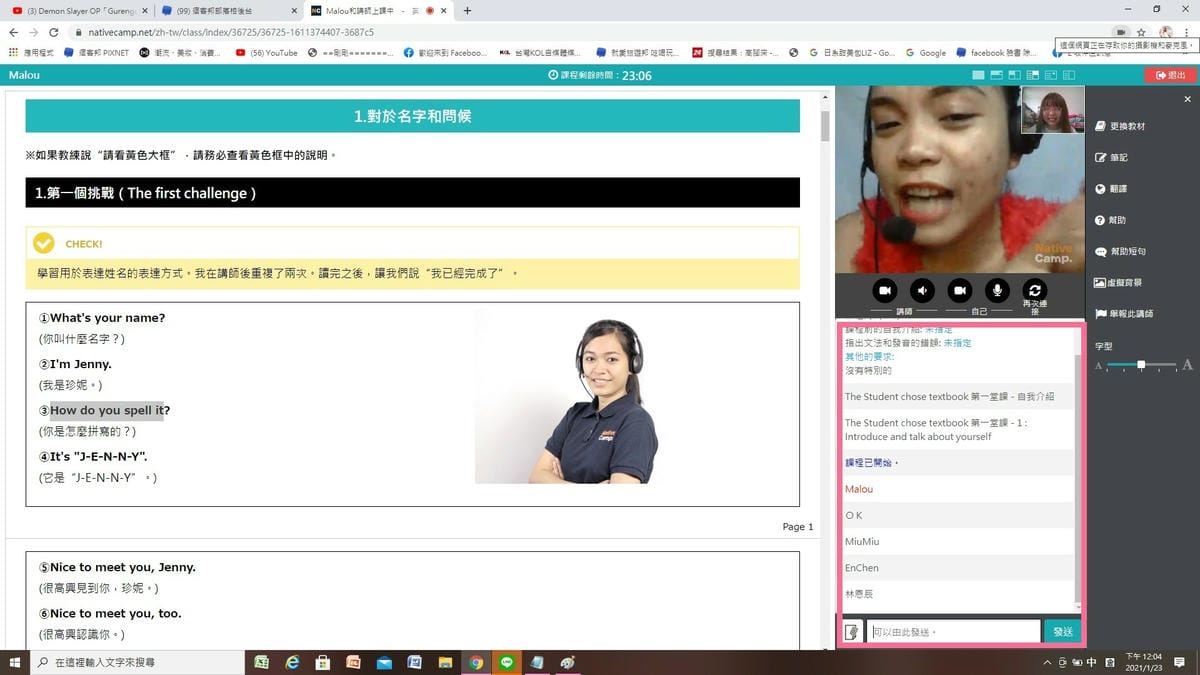The height and width of the screenshot is (675, 1200).
Task: Expand the hidden taskbar tray icons
Action: 1048,662
